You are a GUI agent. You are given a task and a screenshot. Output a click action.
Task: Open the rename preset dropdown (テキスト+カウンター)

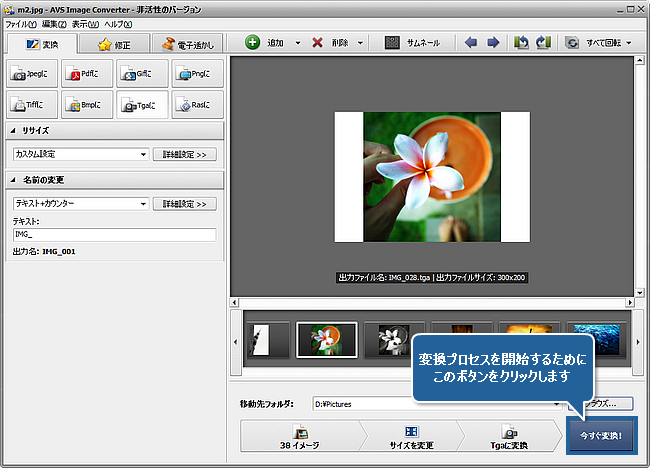pyautogui.click(x=80, y=203)
